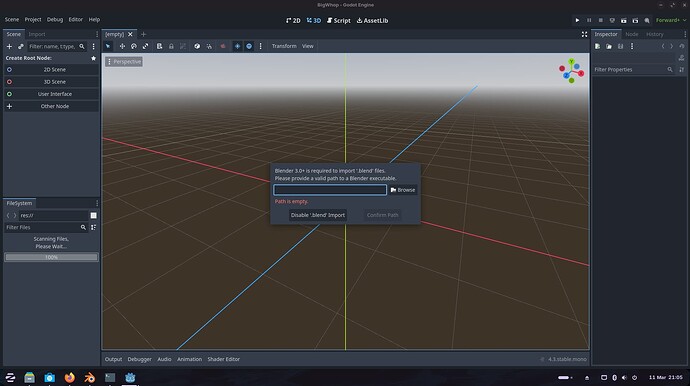Browse for Blender executable
Image resolution: width=690 pixels, height=386 pixels.
(403, 190)
